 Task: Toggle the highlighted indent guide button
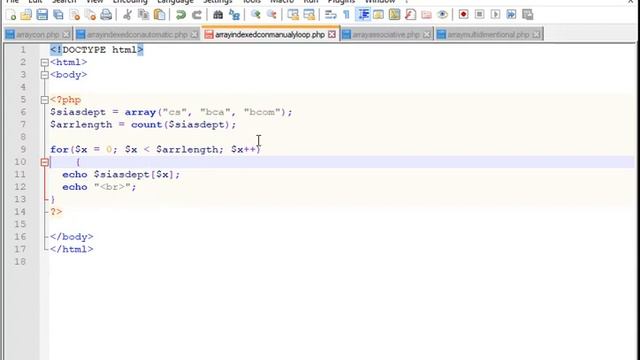point(362,15)
